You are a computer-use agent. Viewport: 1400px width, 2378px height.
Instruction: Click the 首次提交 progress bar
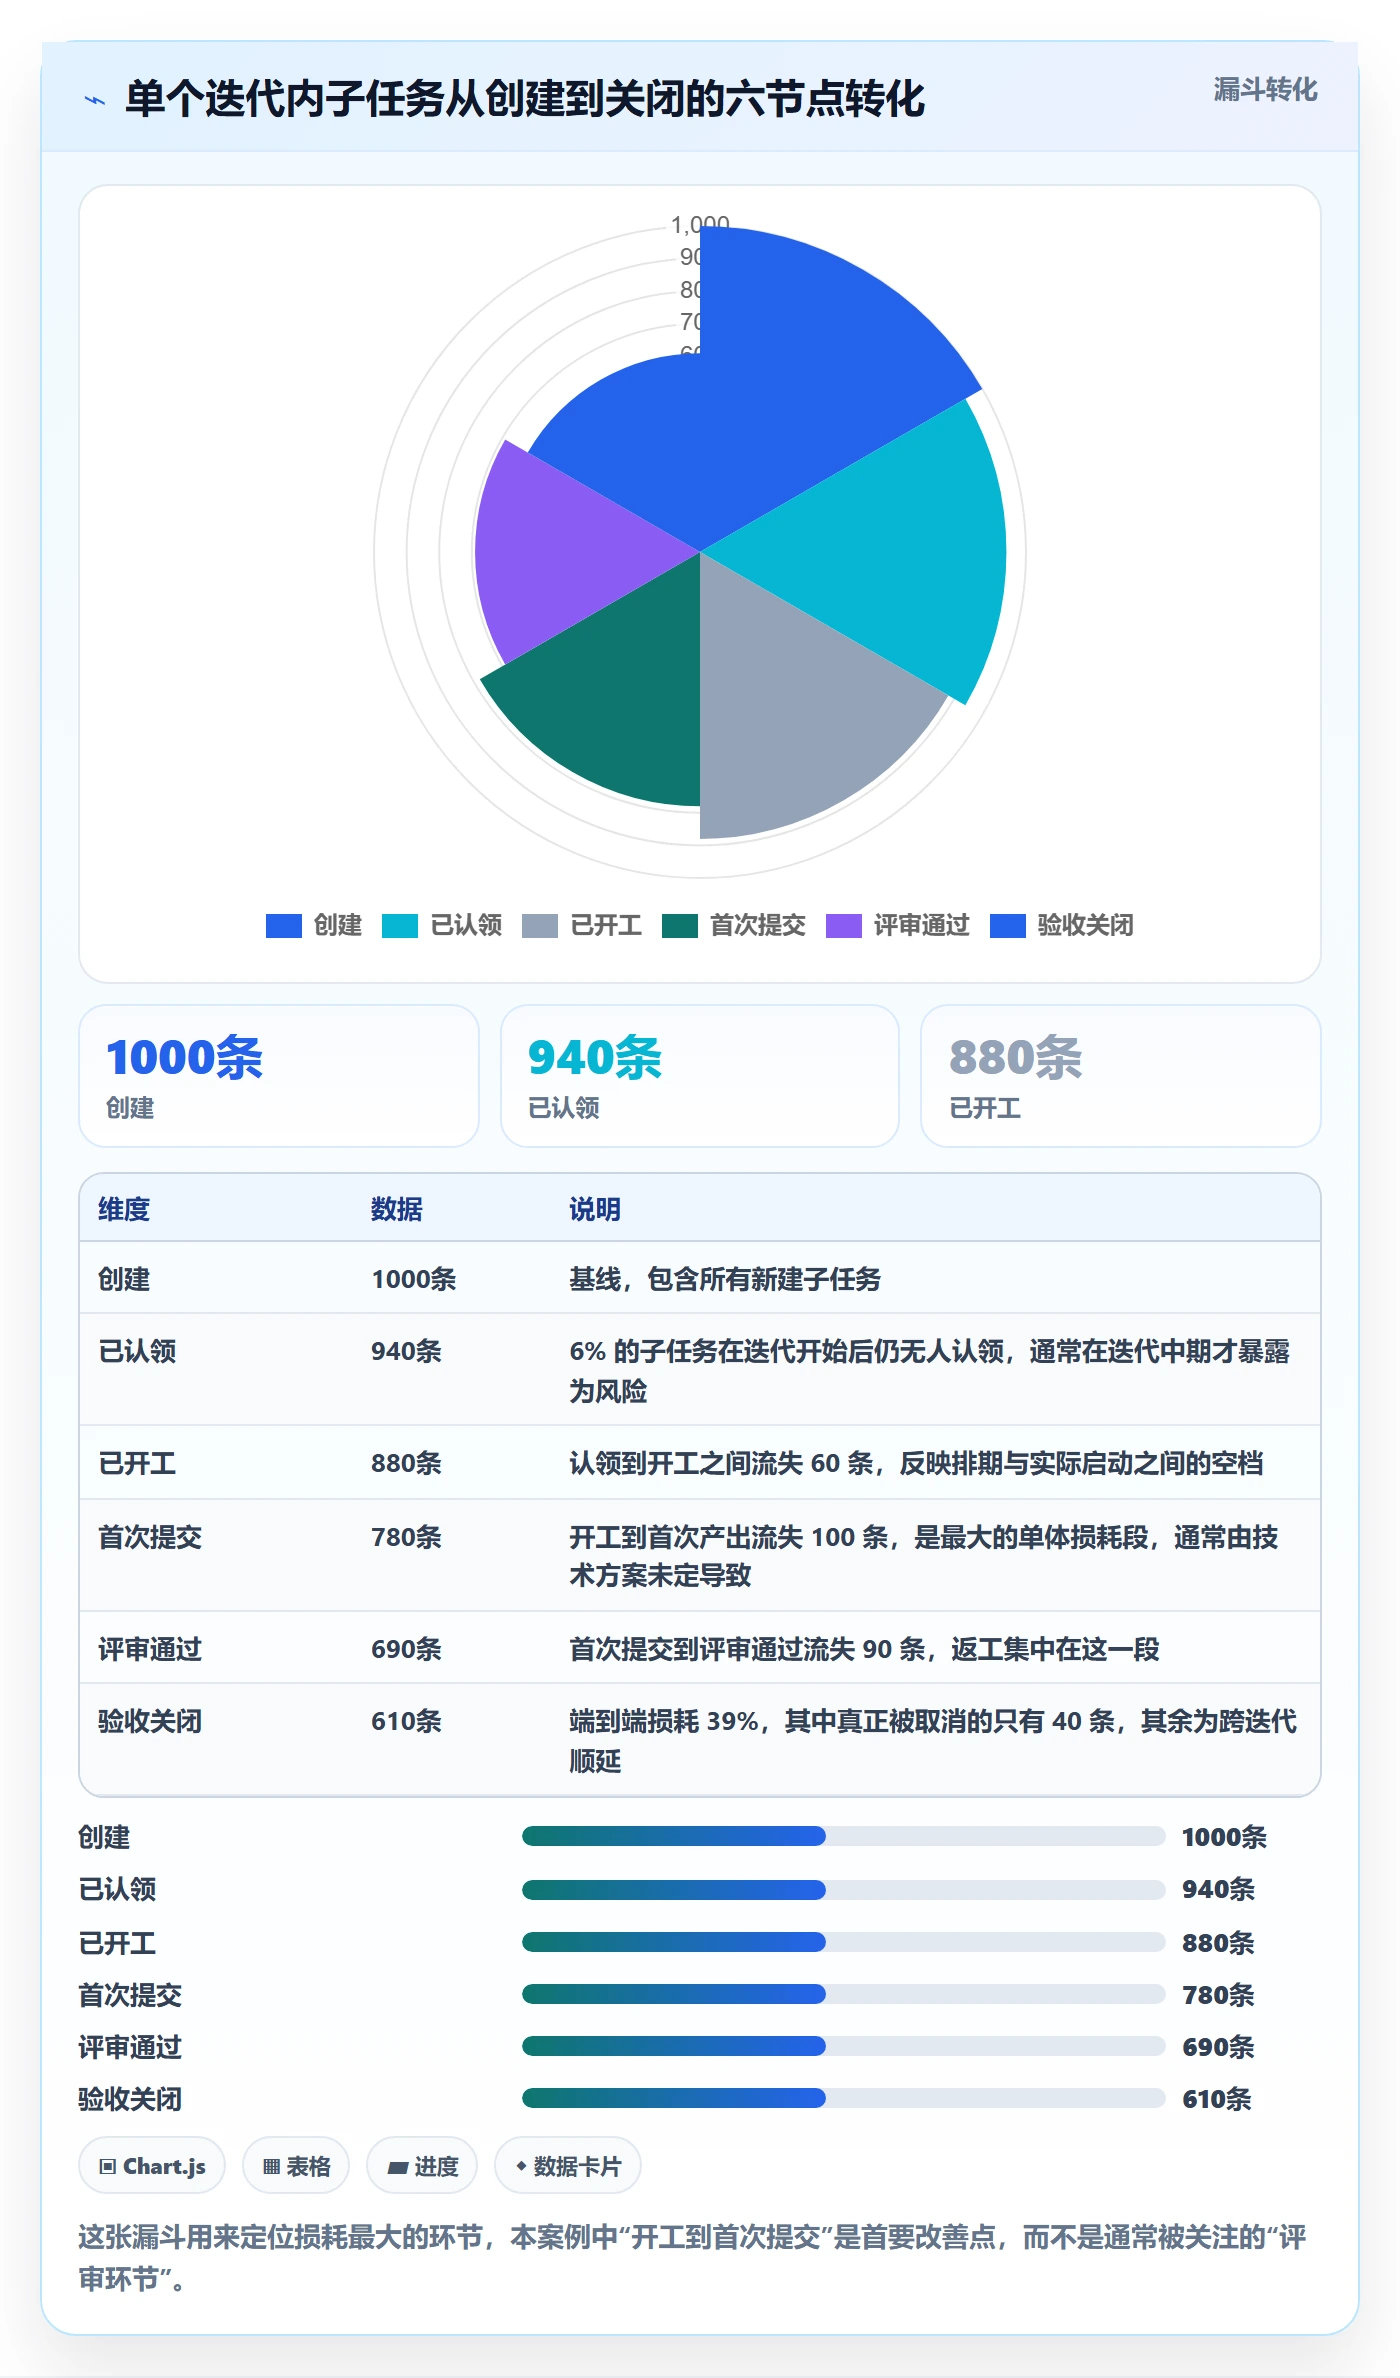coord(844,1994)
